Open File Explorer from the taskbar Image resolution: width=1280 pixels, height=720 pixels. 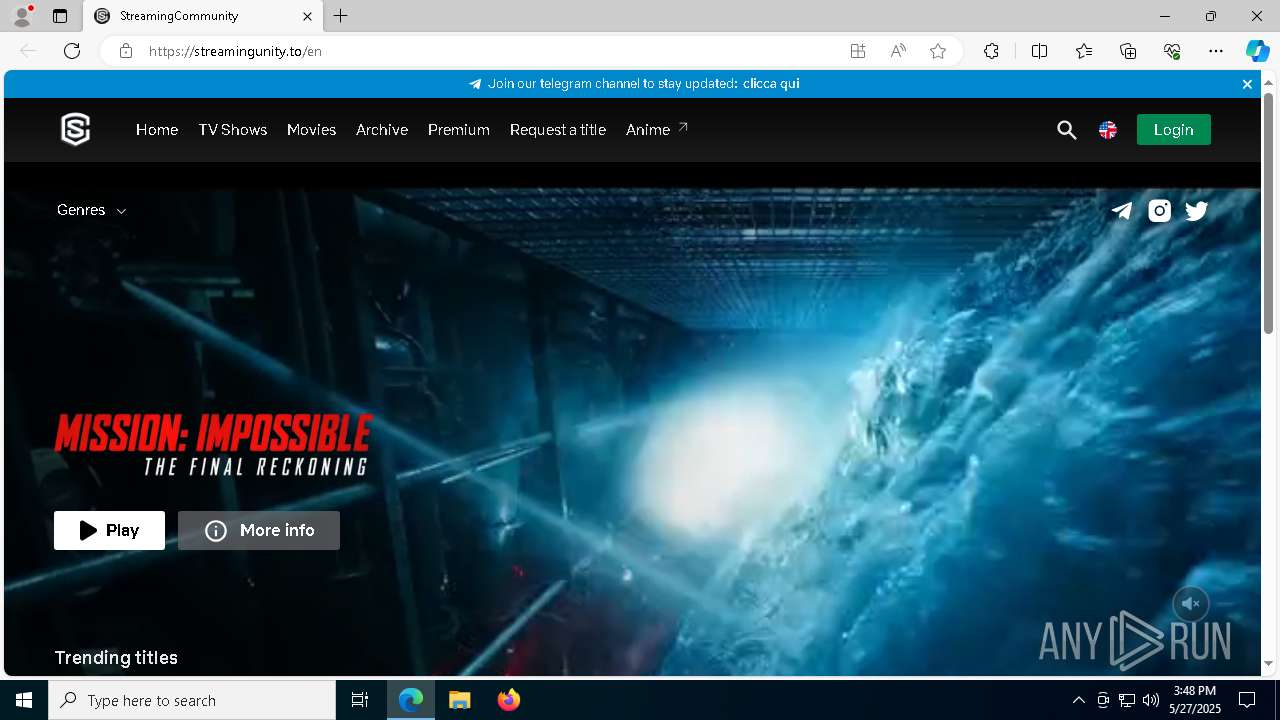click(x=459, y=700)
